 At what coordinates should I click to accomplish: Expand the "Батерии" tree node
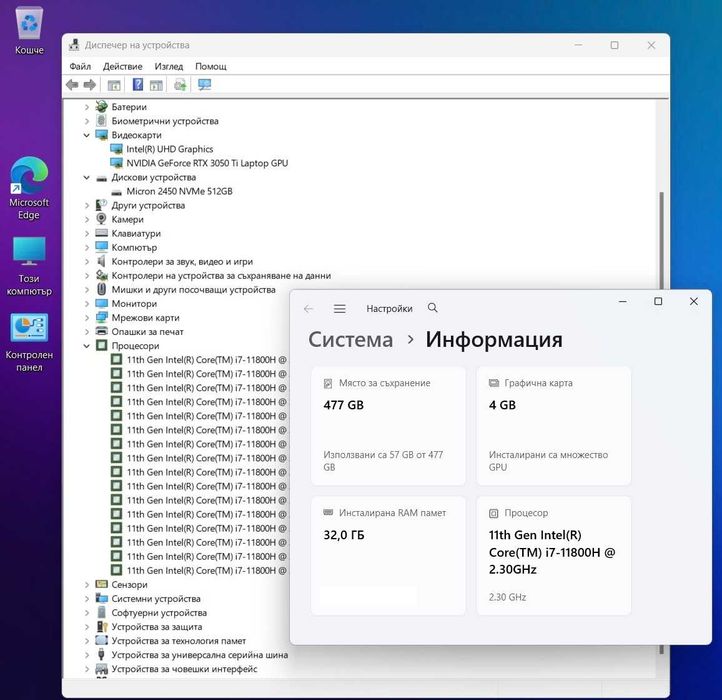[87, 107]
